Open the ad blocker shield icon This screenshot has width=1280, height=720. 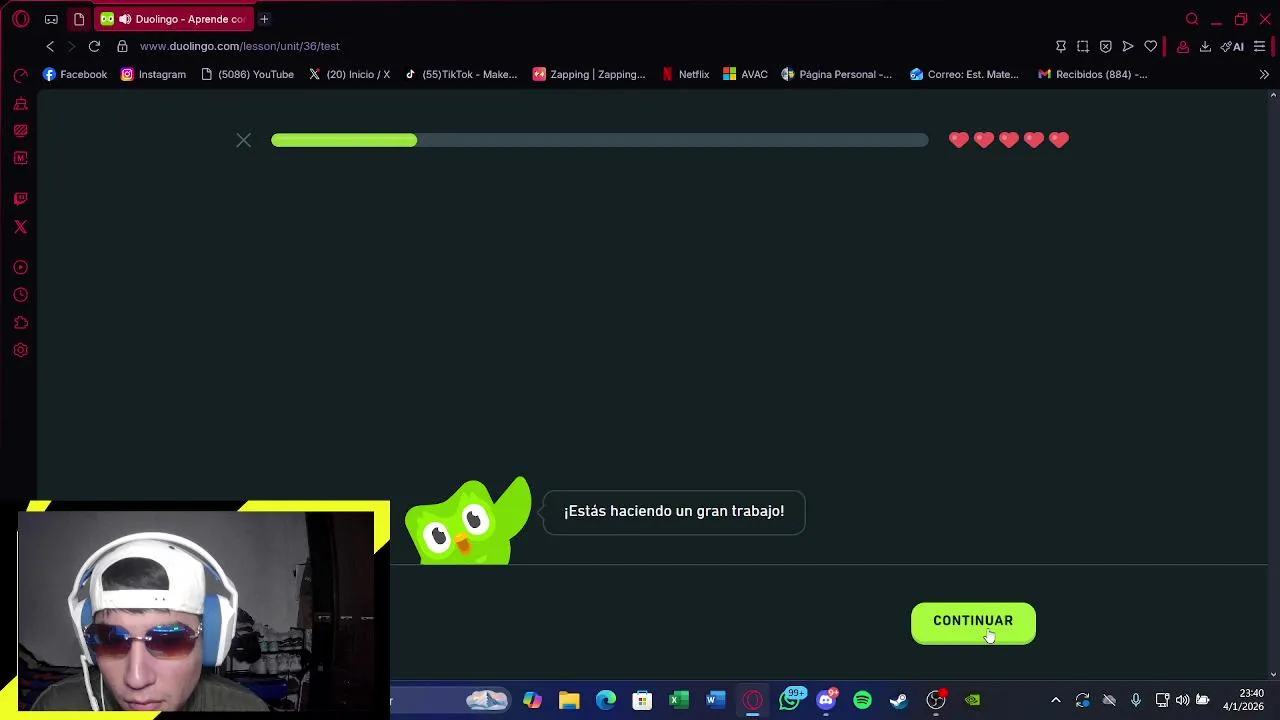click(1106, 46)
